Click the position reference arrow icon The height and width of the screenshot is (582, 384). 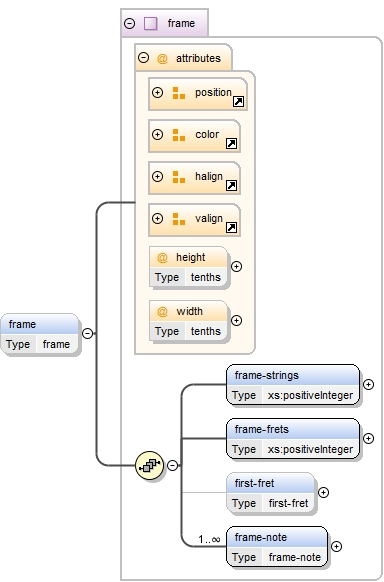click(239, 102)
